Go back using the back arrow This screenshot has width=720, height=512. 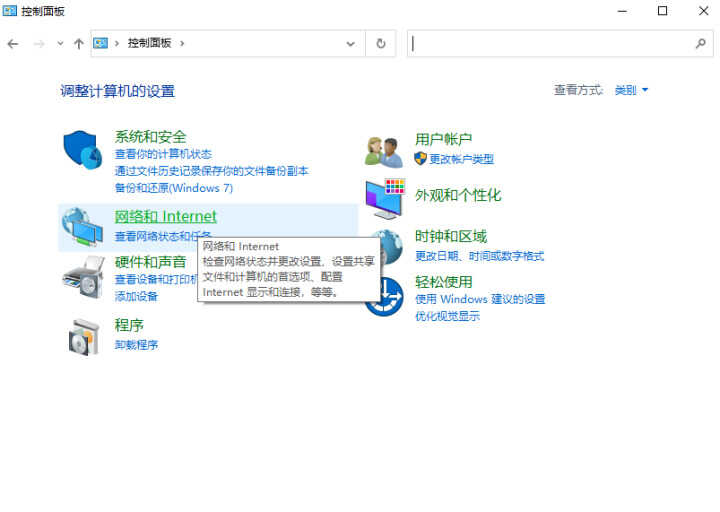pyautogui.click(x=13, y=44)
